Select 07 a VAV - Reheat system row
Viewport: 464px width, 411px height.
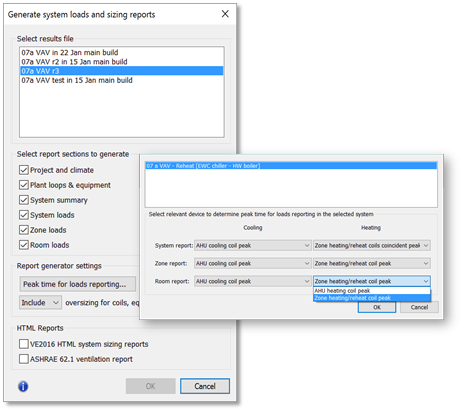pyautogui.click(x=291, y=166)
